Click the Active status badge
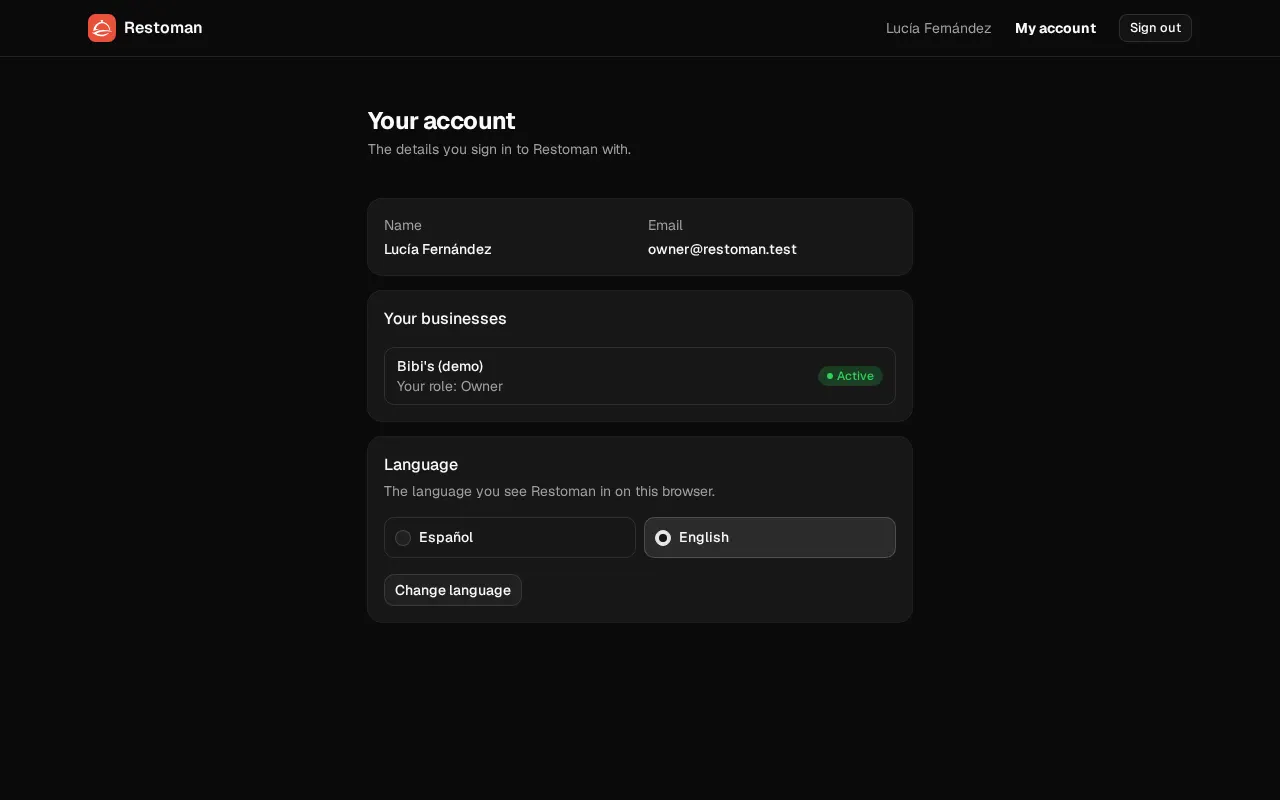 850,376
